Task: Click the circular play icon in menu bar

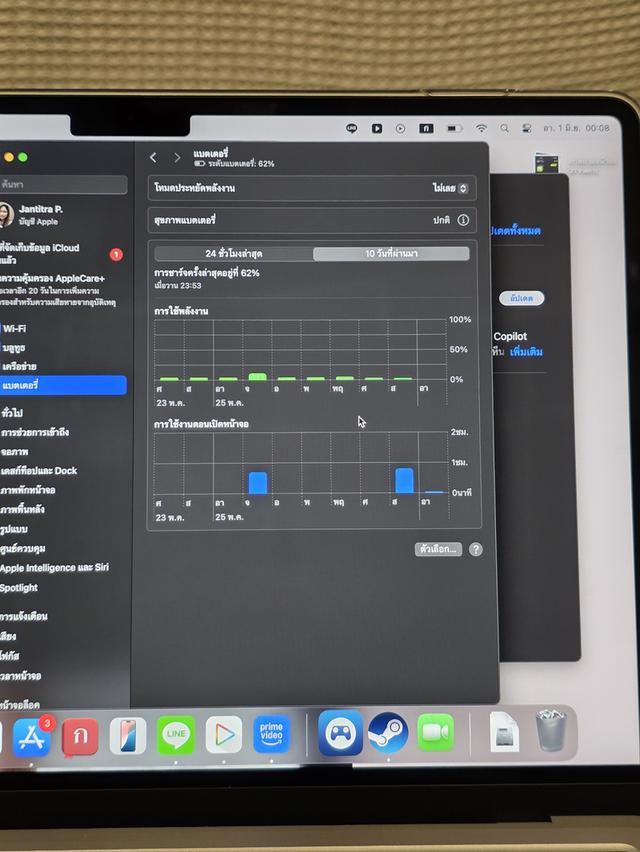Action: coord(400,128)
